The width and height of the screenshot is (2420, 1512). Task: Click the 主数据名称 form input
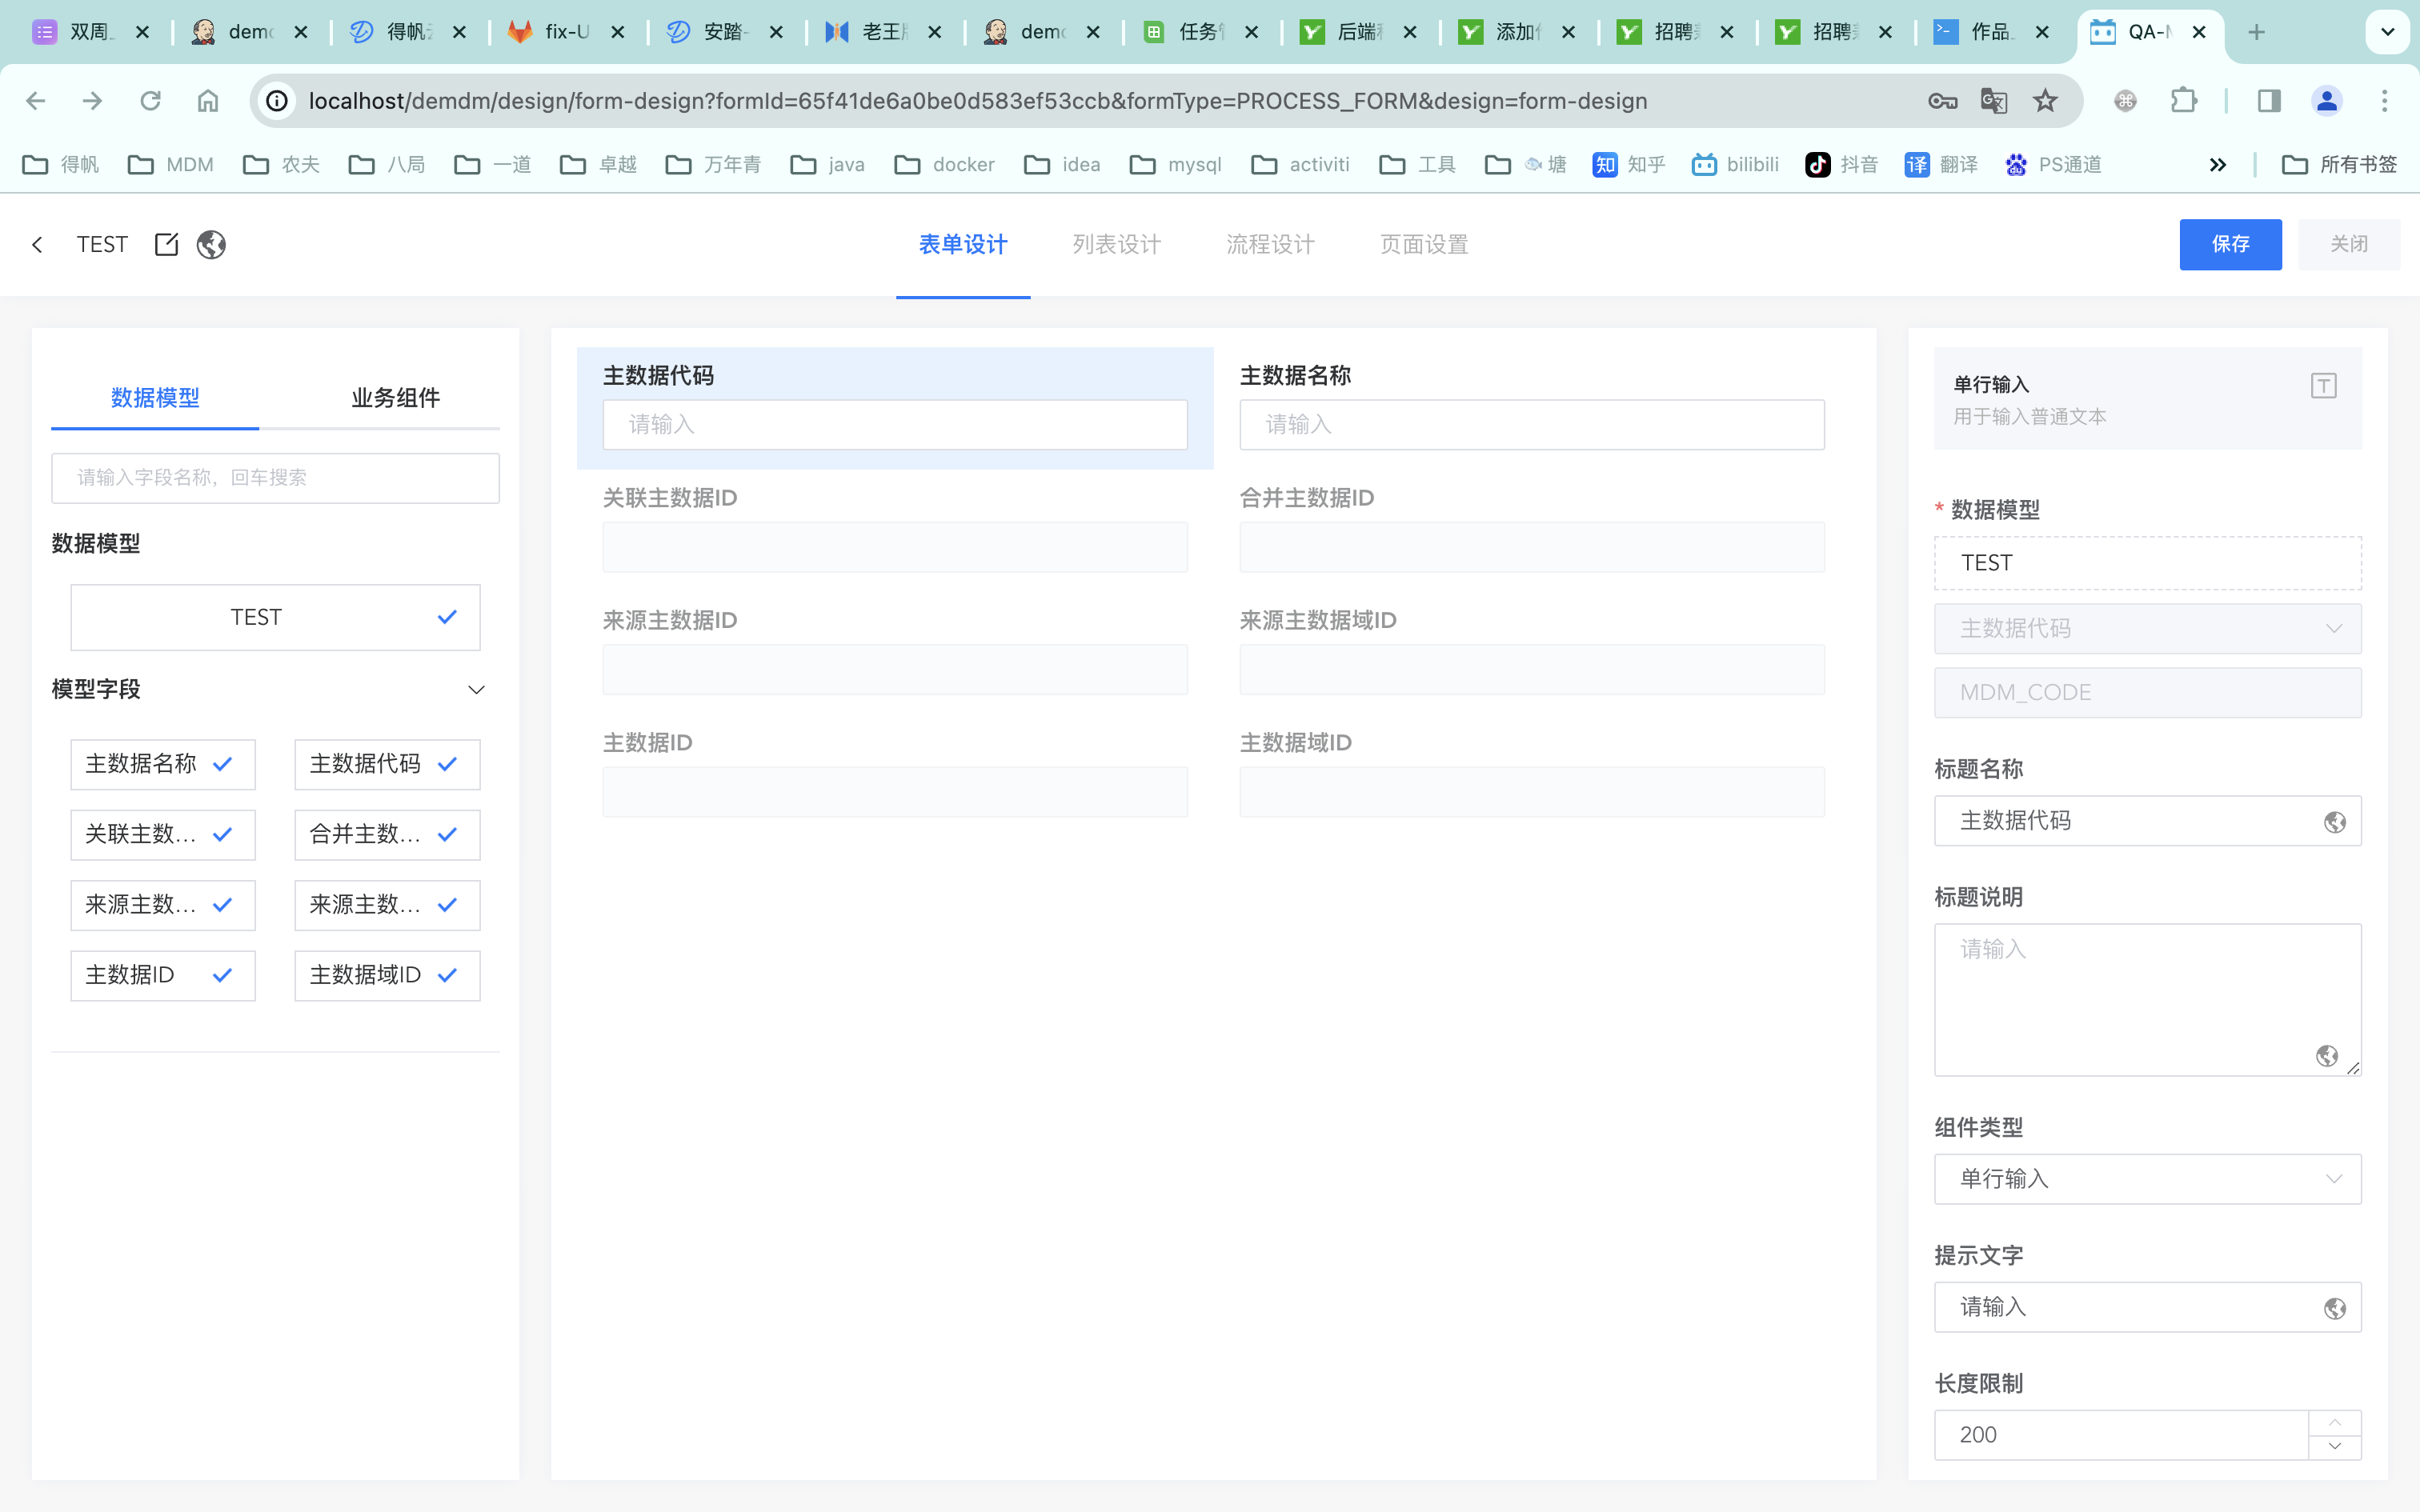[x=1532, y=425]
